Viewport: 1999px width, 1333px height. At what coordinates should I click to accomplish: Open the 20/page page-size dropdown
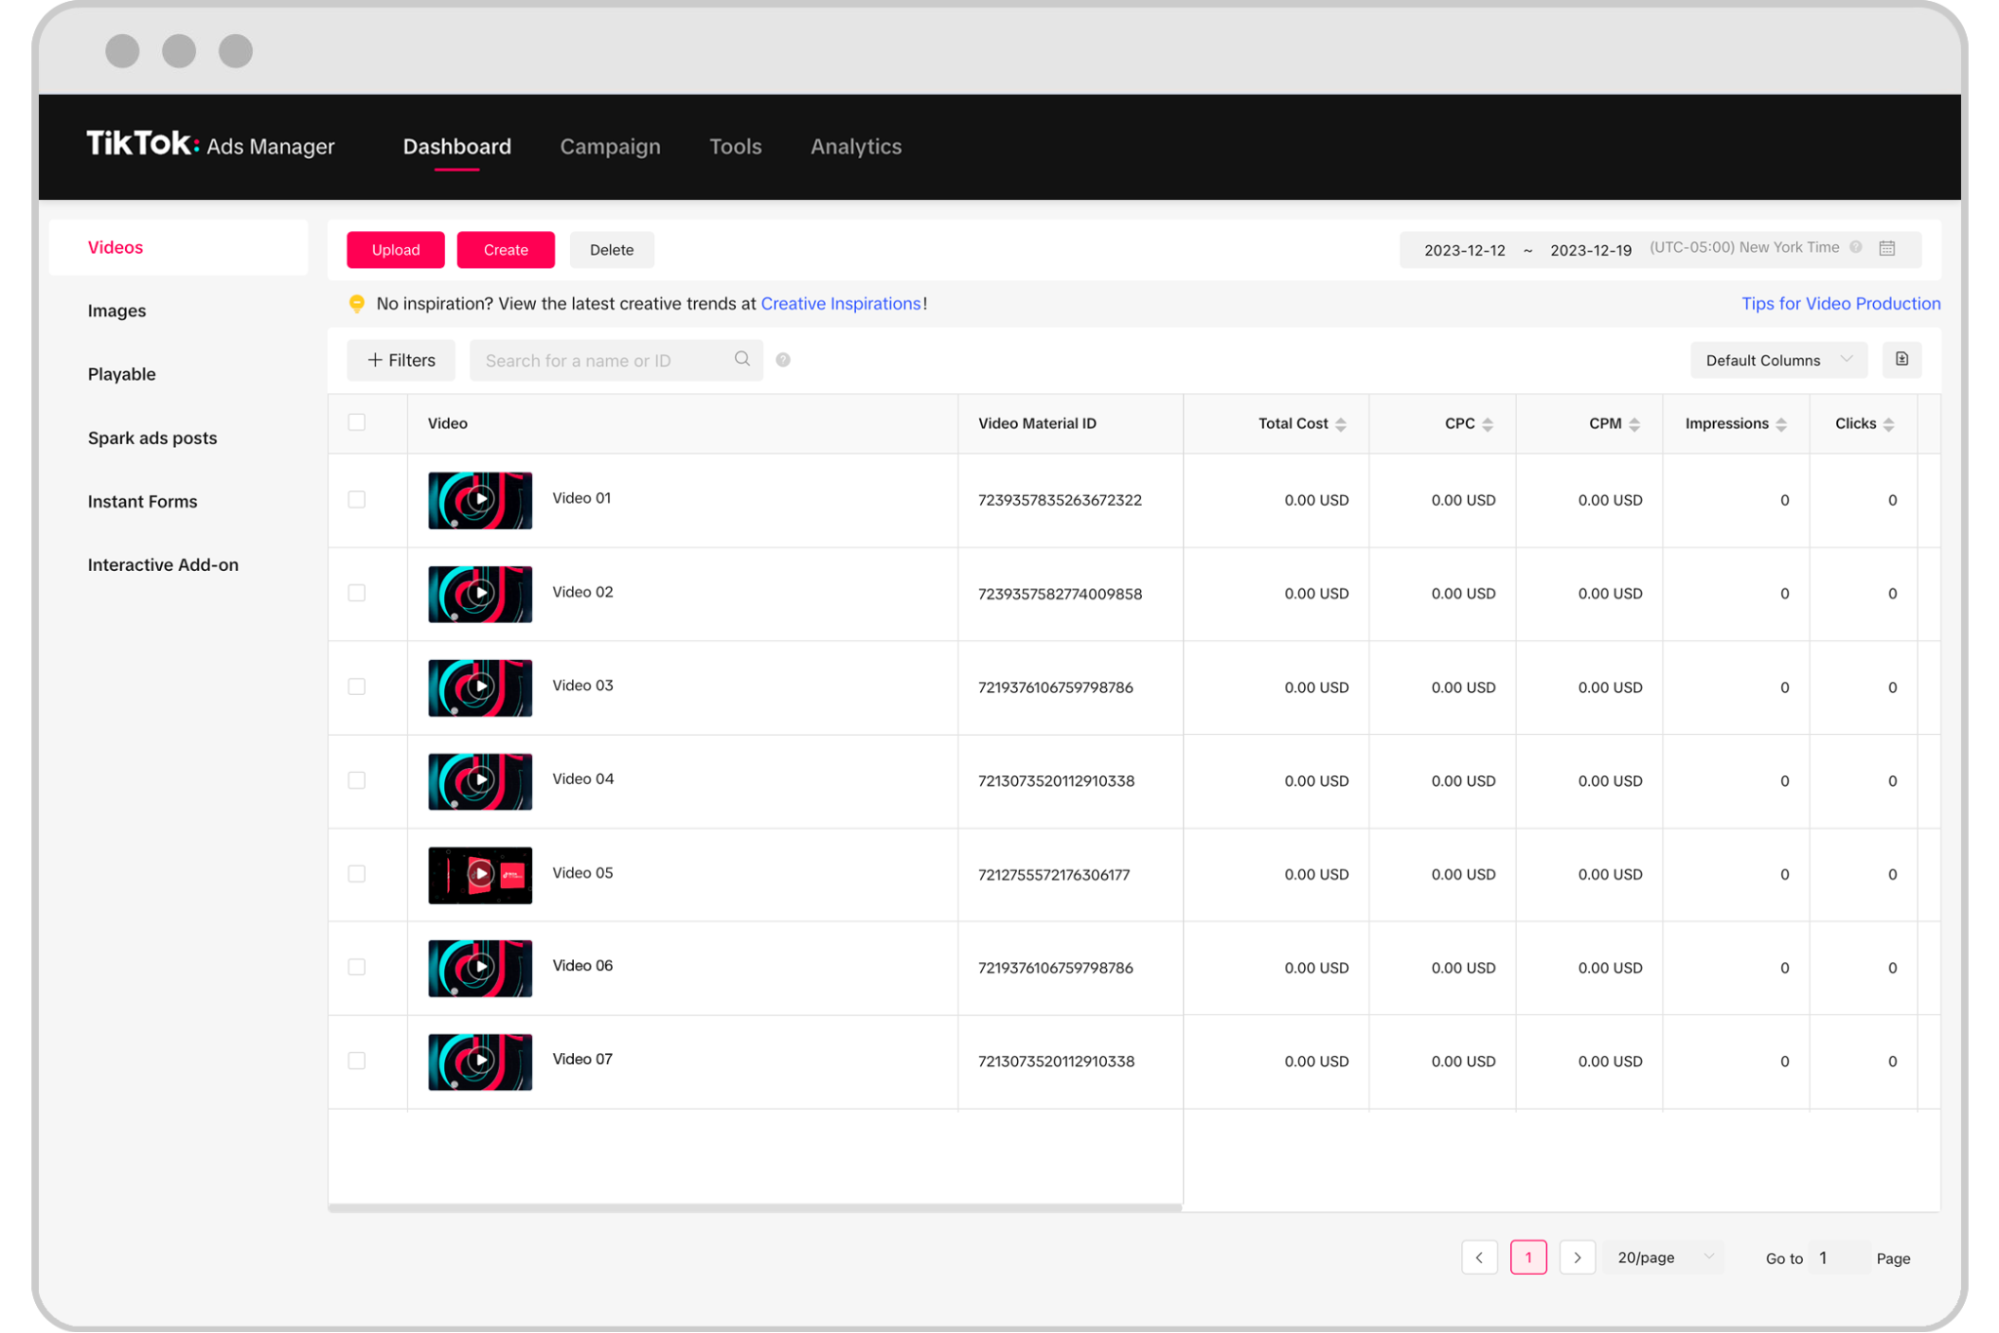tap(1663, 1257)
